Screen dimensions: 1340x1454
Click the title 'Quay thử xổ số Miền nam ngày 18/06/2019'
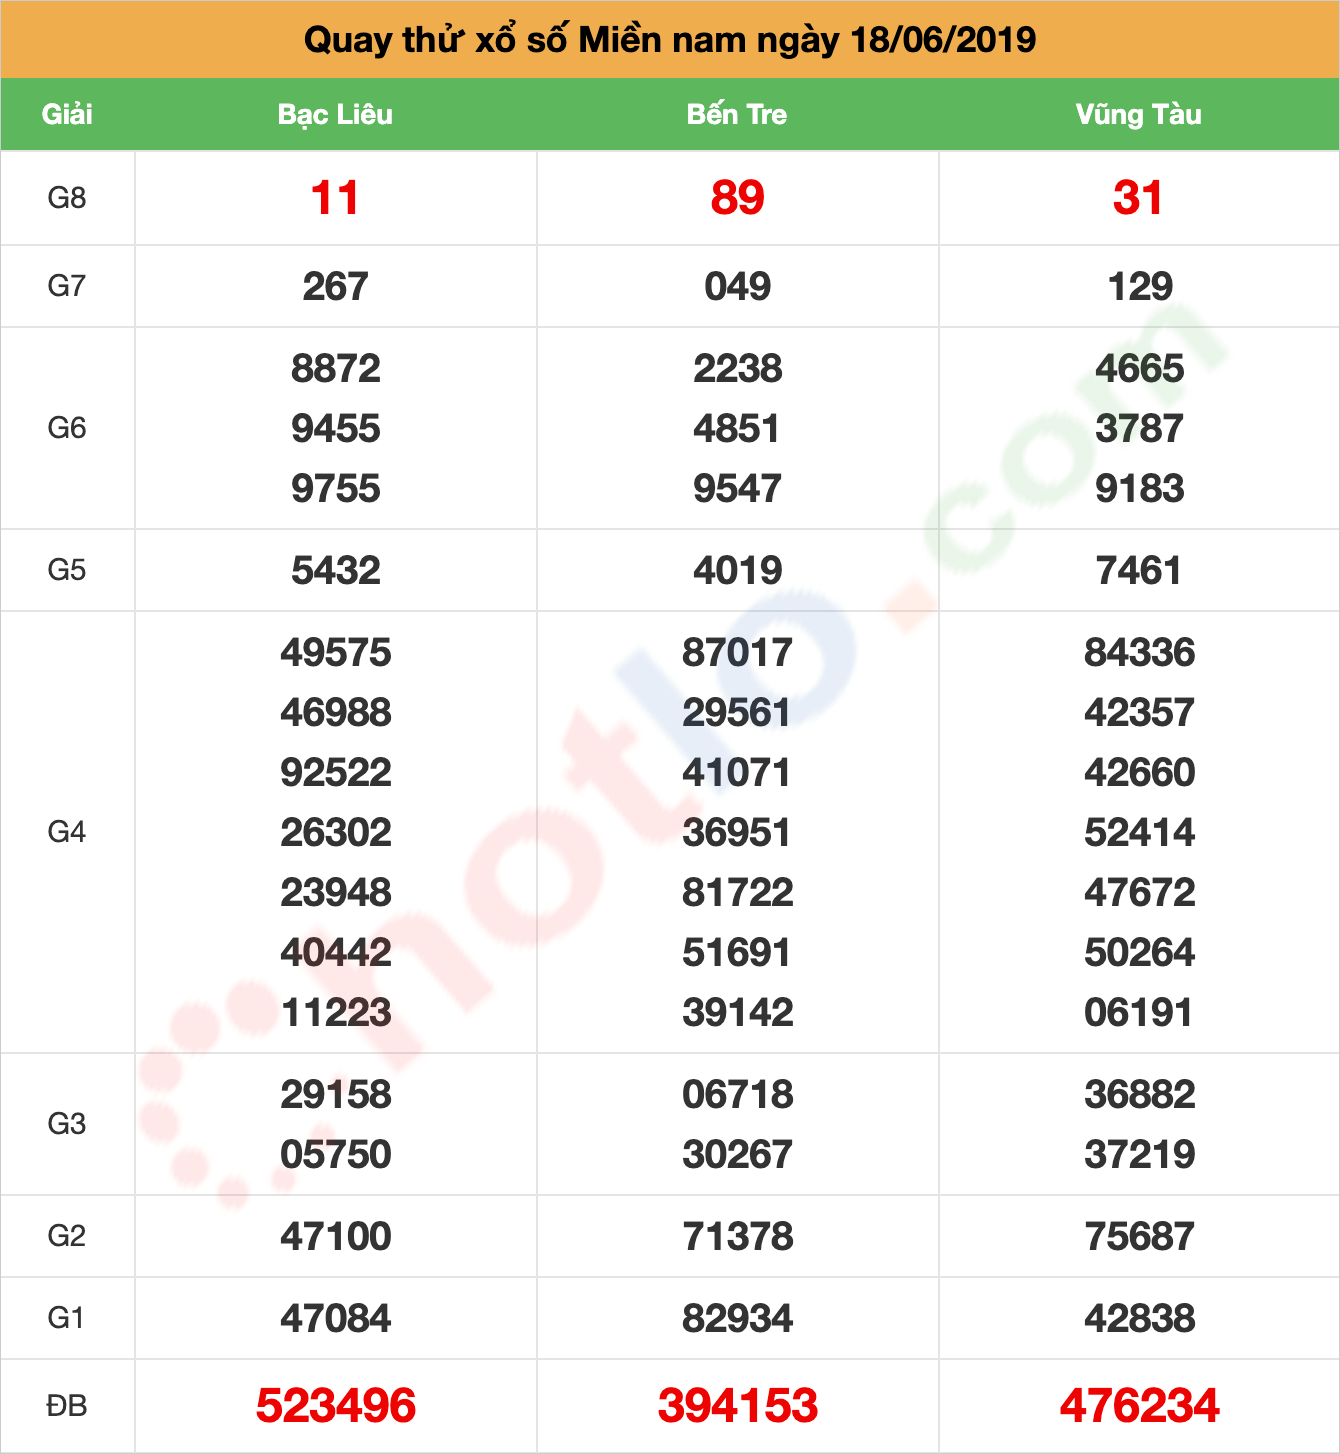tap(670, 40)
